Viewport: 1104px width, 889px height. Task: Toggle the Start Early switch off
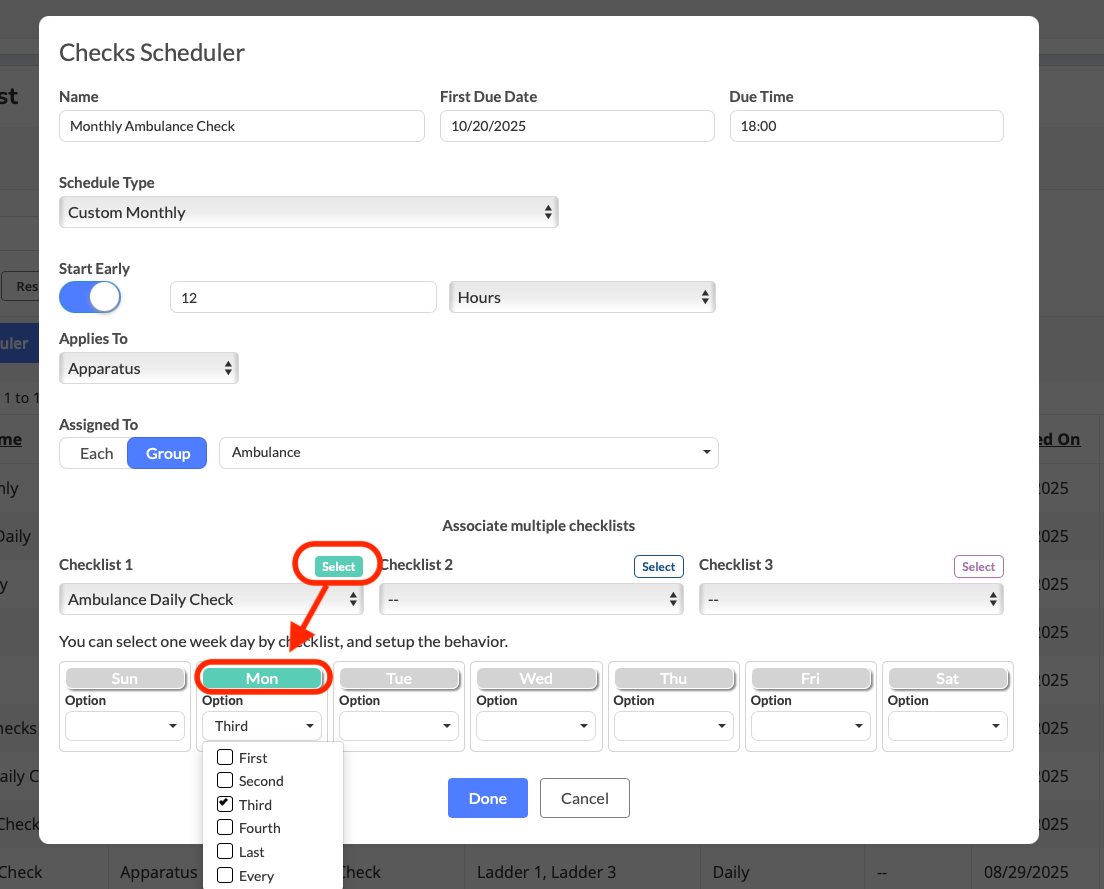coord(90,297)
